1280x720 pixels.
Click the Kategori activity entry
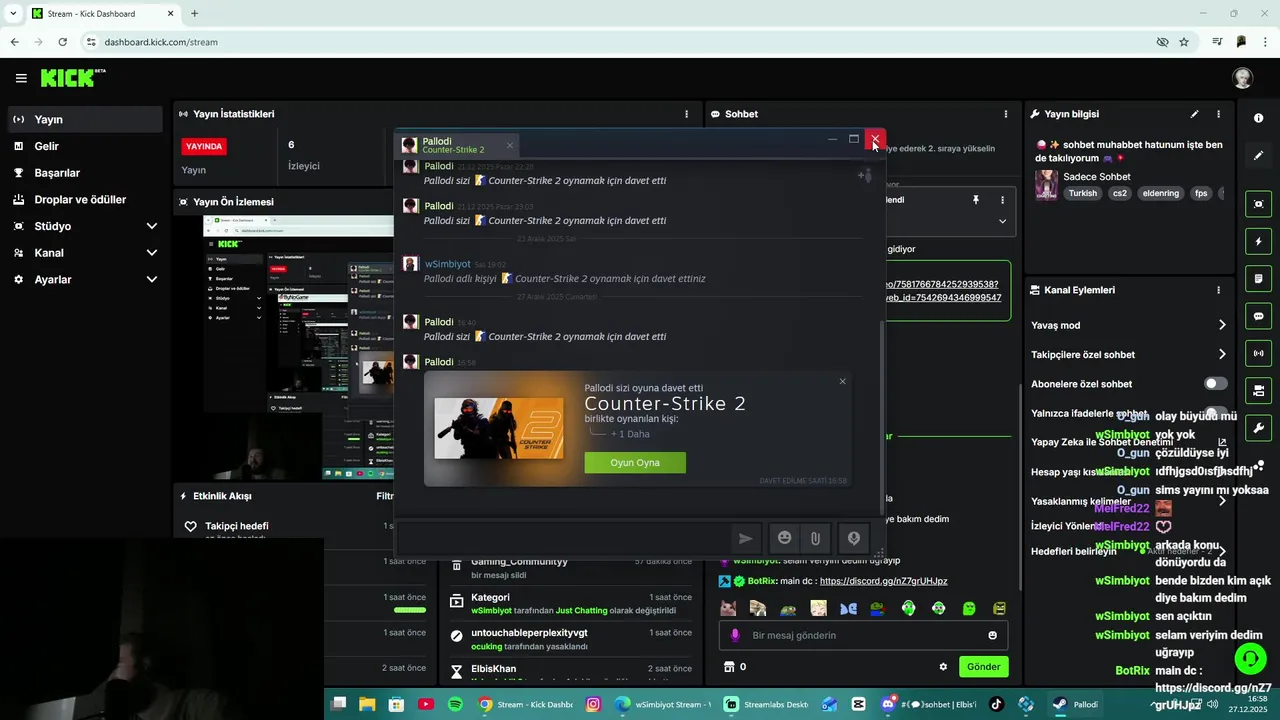click(568, 603)
